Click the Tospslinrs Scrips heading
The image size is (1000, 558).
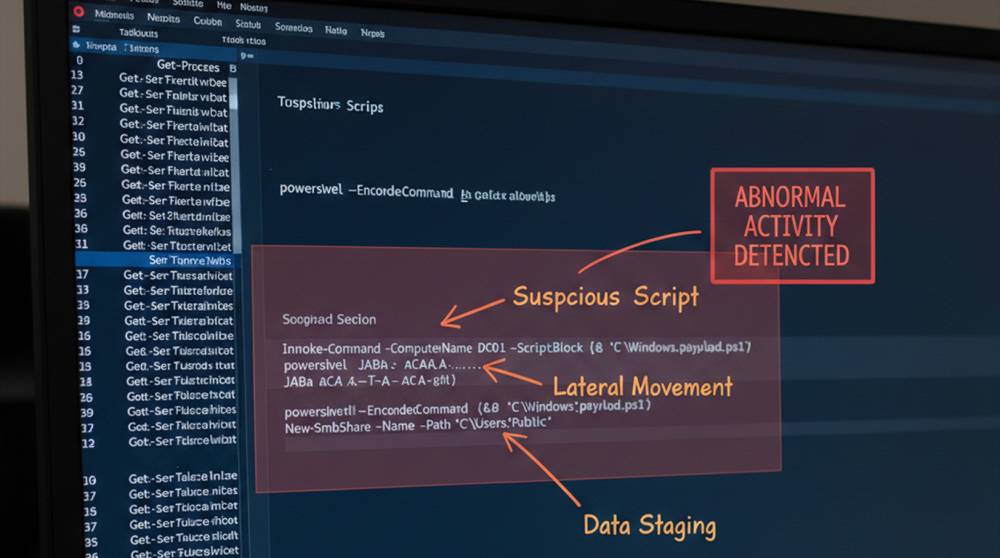(330, 105)
